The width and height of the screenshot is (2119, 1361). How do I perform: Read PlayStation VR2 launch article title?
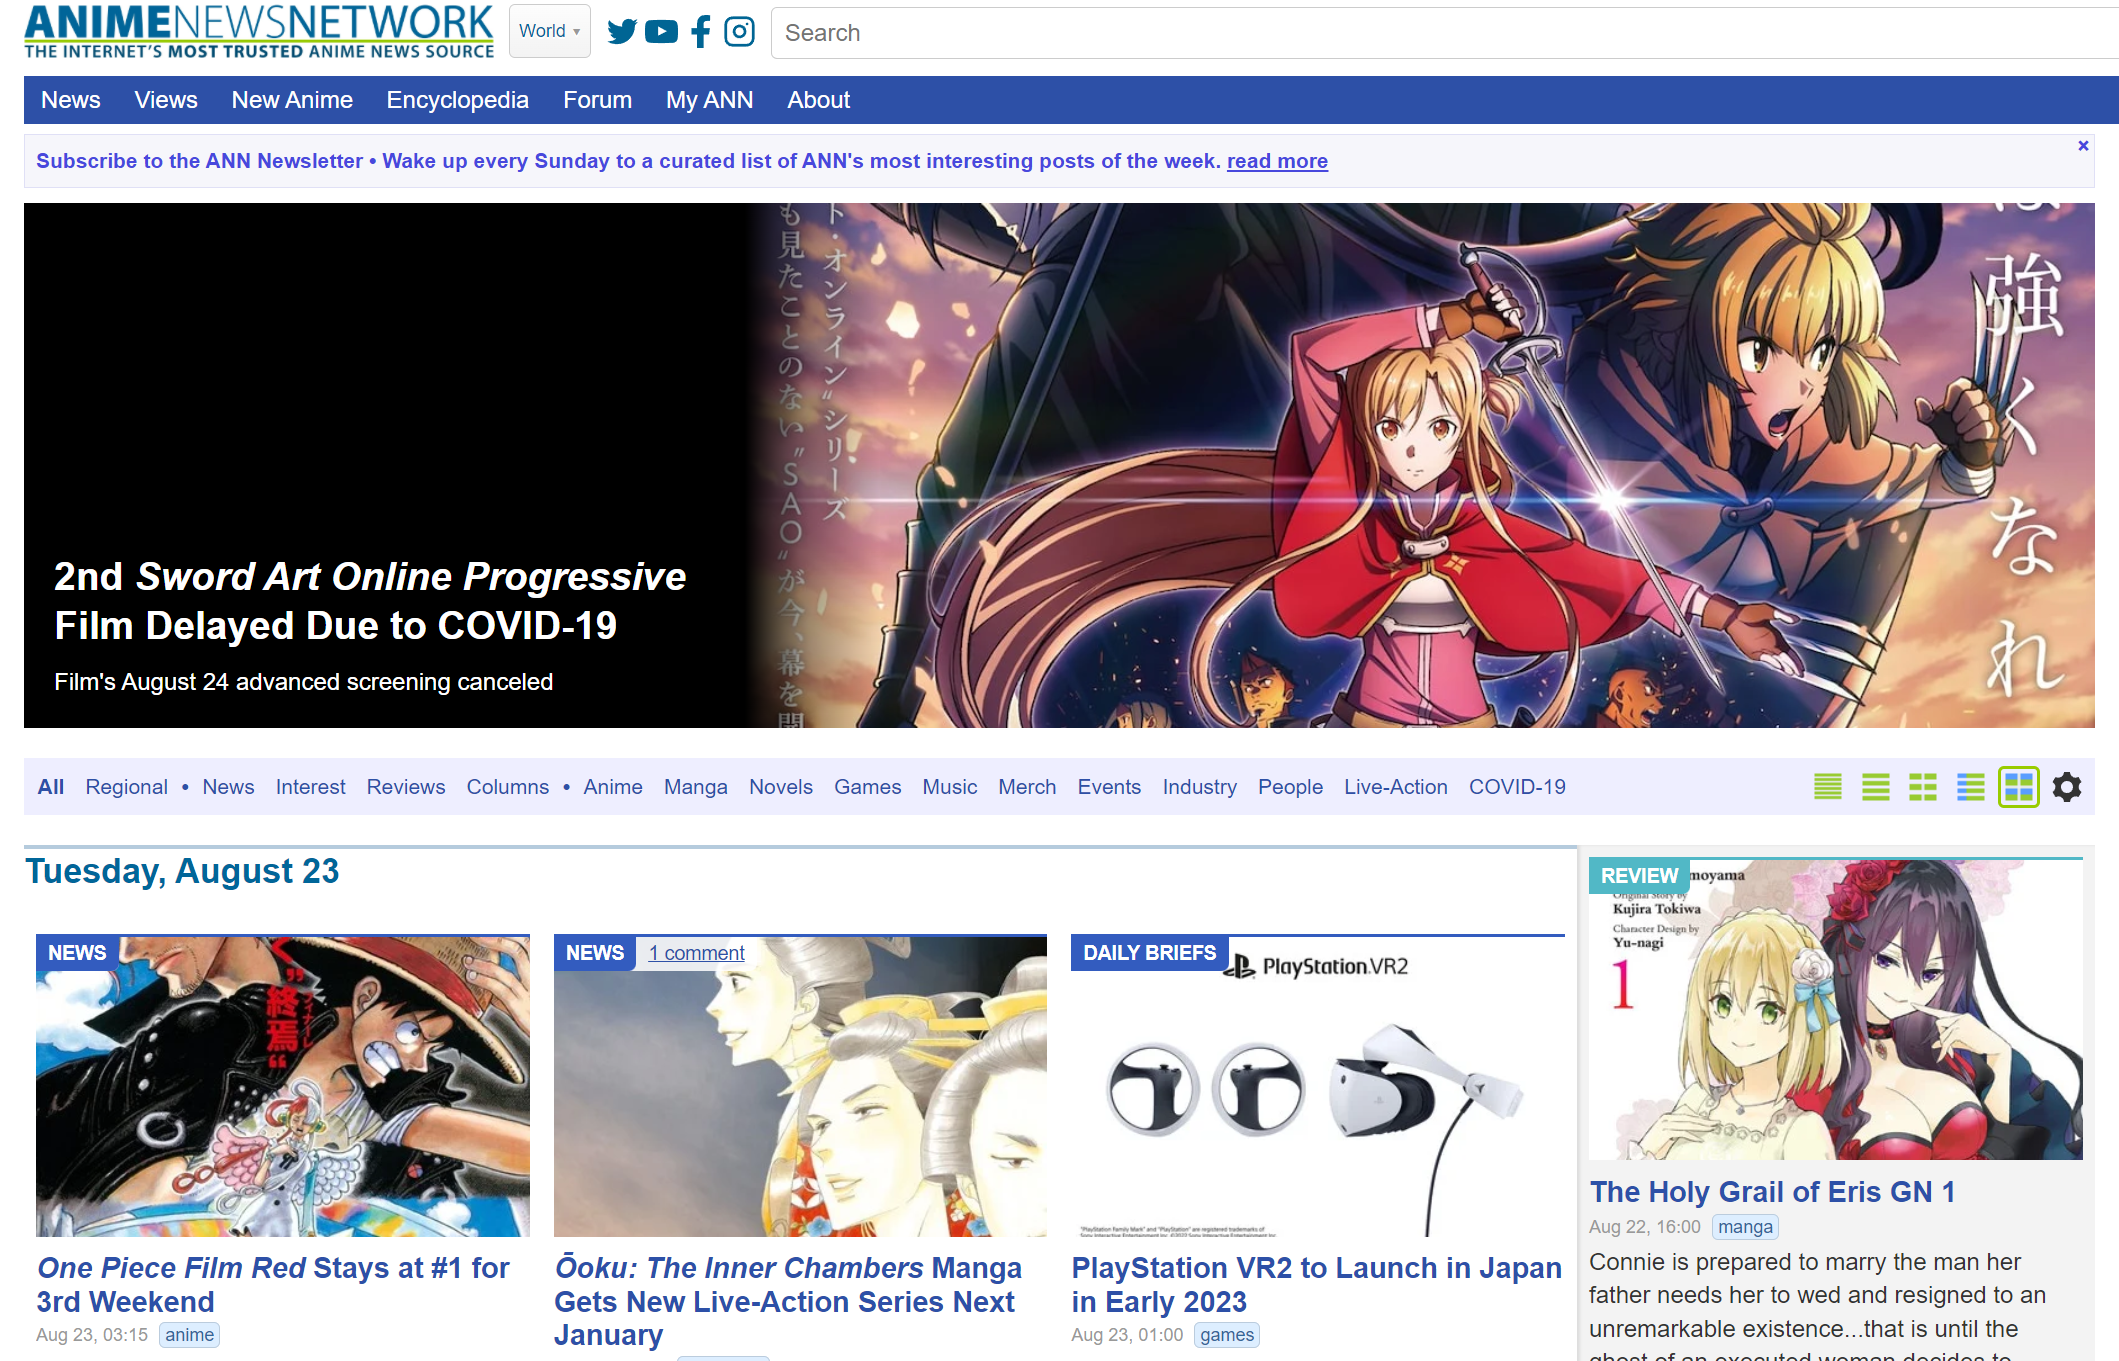(1316, 1284)
